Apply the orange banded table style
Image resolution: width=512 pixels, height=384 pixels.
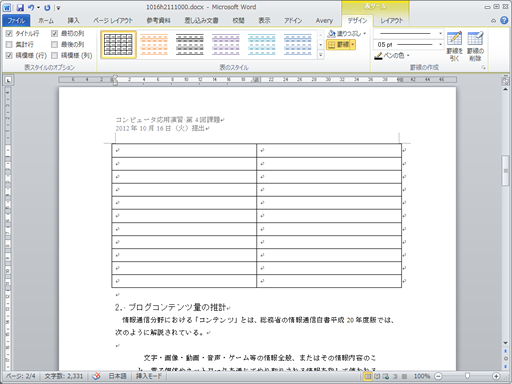tap(154, 45)
